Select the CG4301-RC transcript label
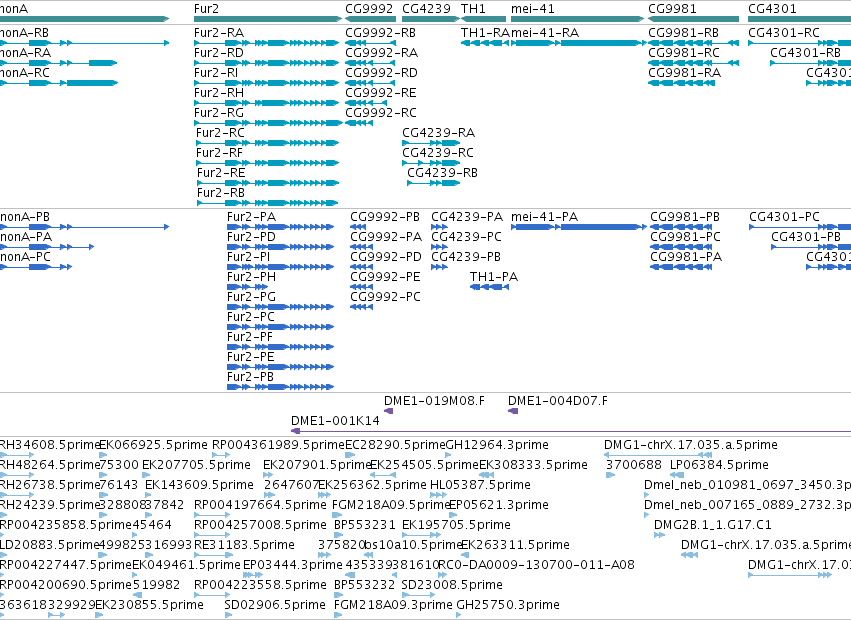This screenshot has height=620, width=851. tap(784, 33)
